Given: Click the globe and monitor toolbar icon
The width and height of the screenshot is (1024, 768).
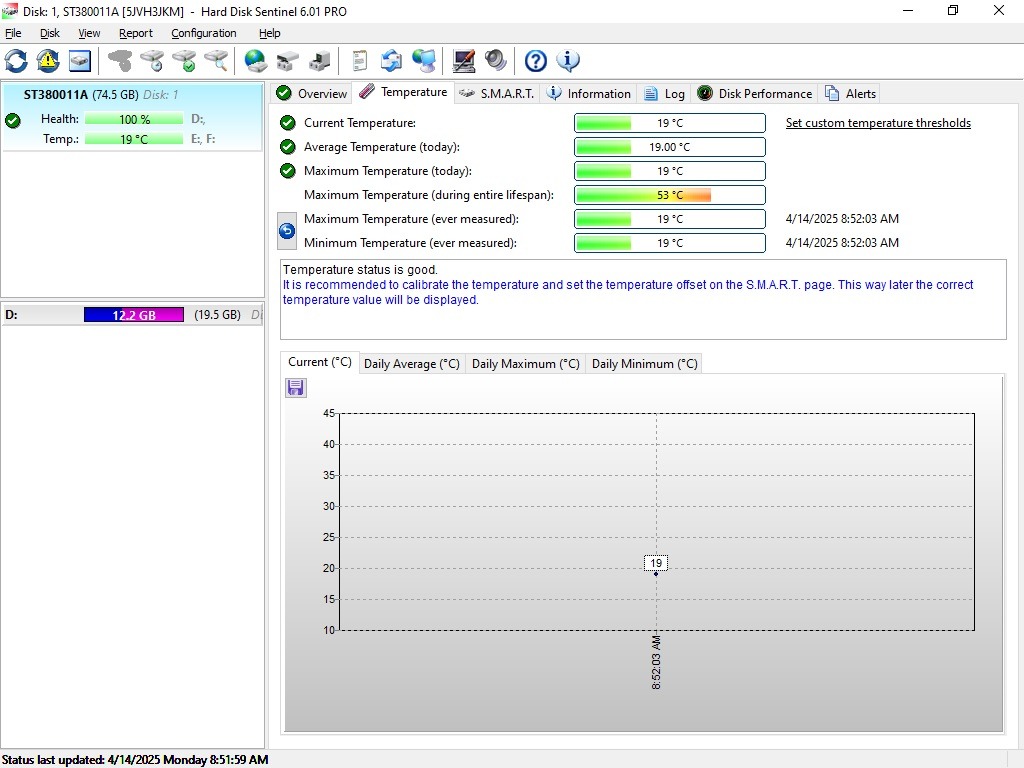Looking at the screenshot, I should (x=424, y=61).
